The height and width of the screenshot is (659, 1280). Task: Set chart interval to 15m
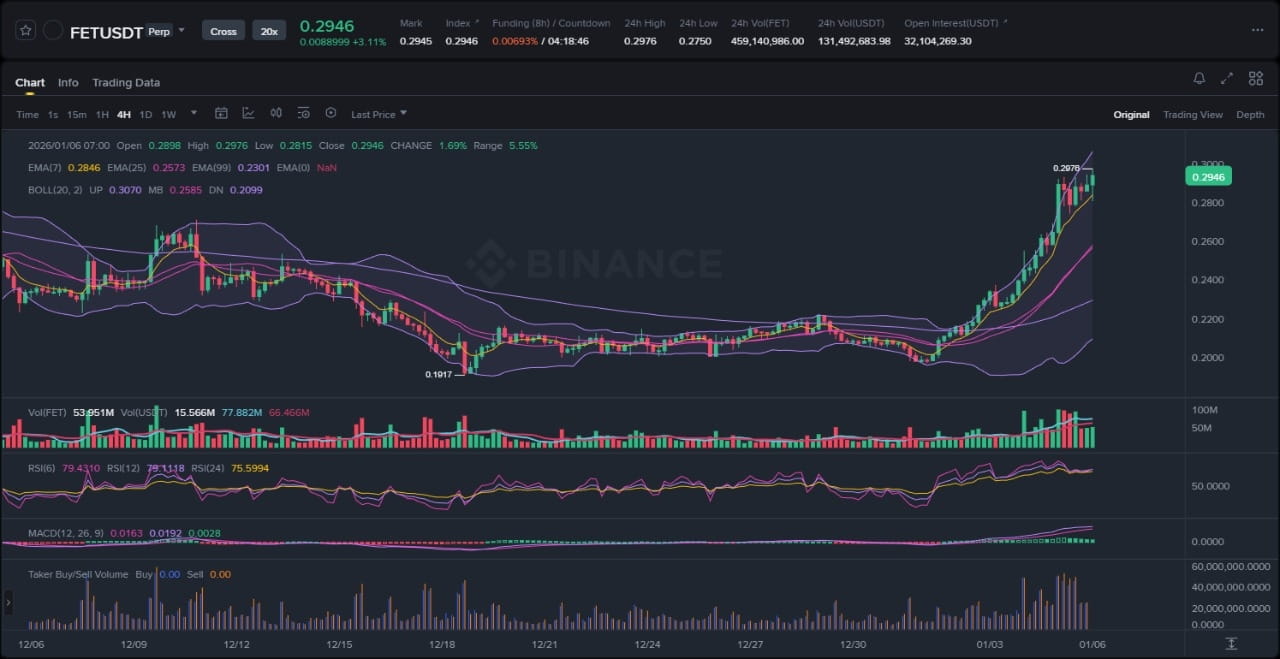coord(76,115)
